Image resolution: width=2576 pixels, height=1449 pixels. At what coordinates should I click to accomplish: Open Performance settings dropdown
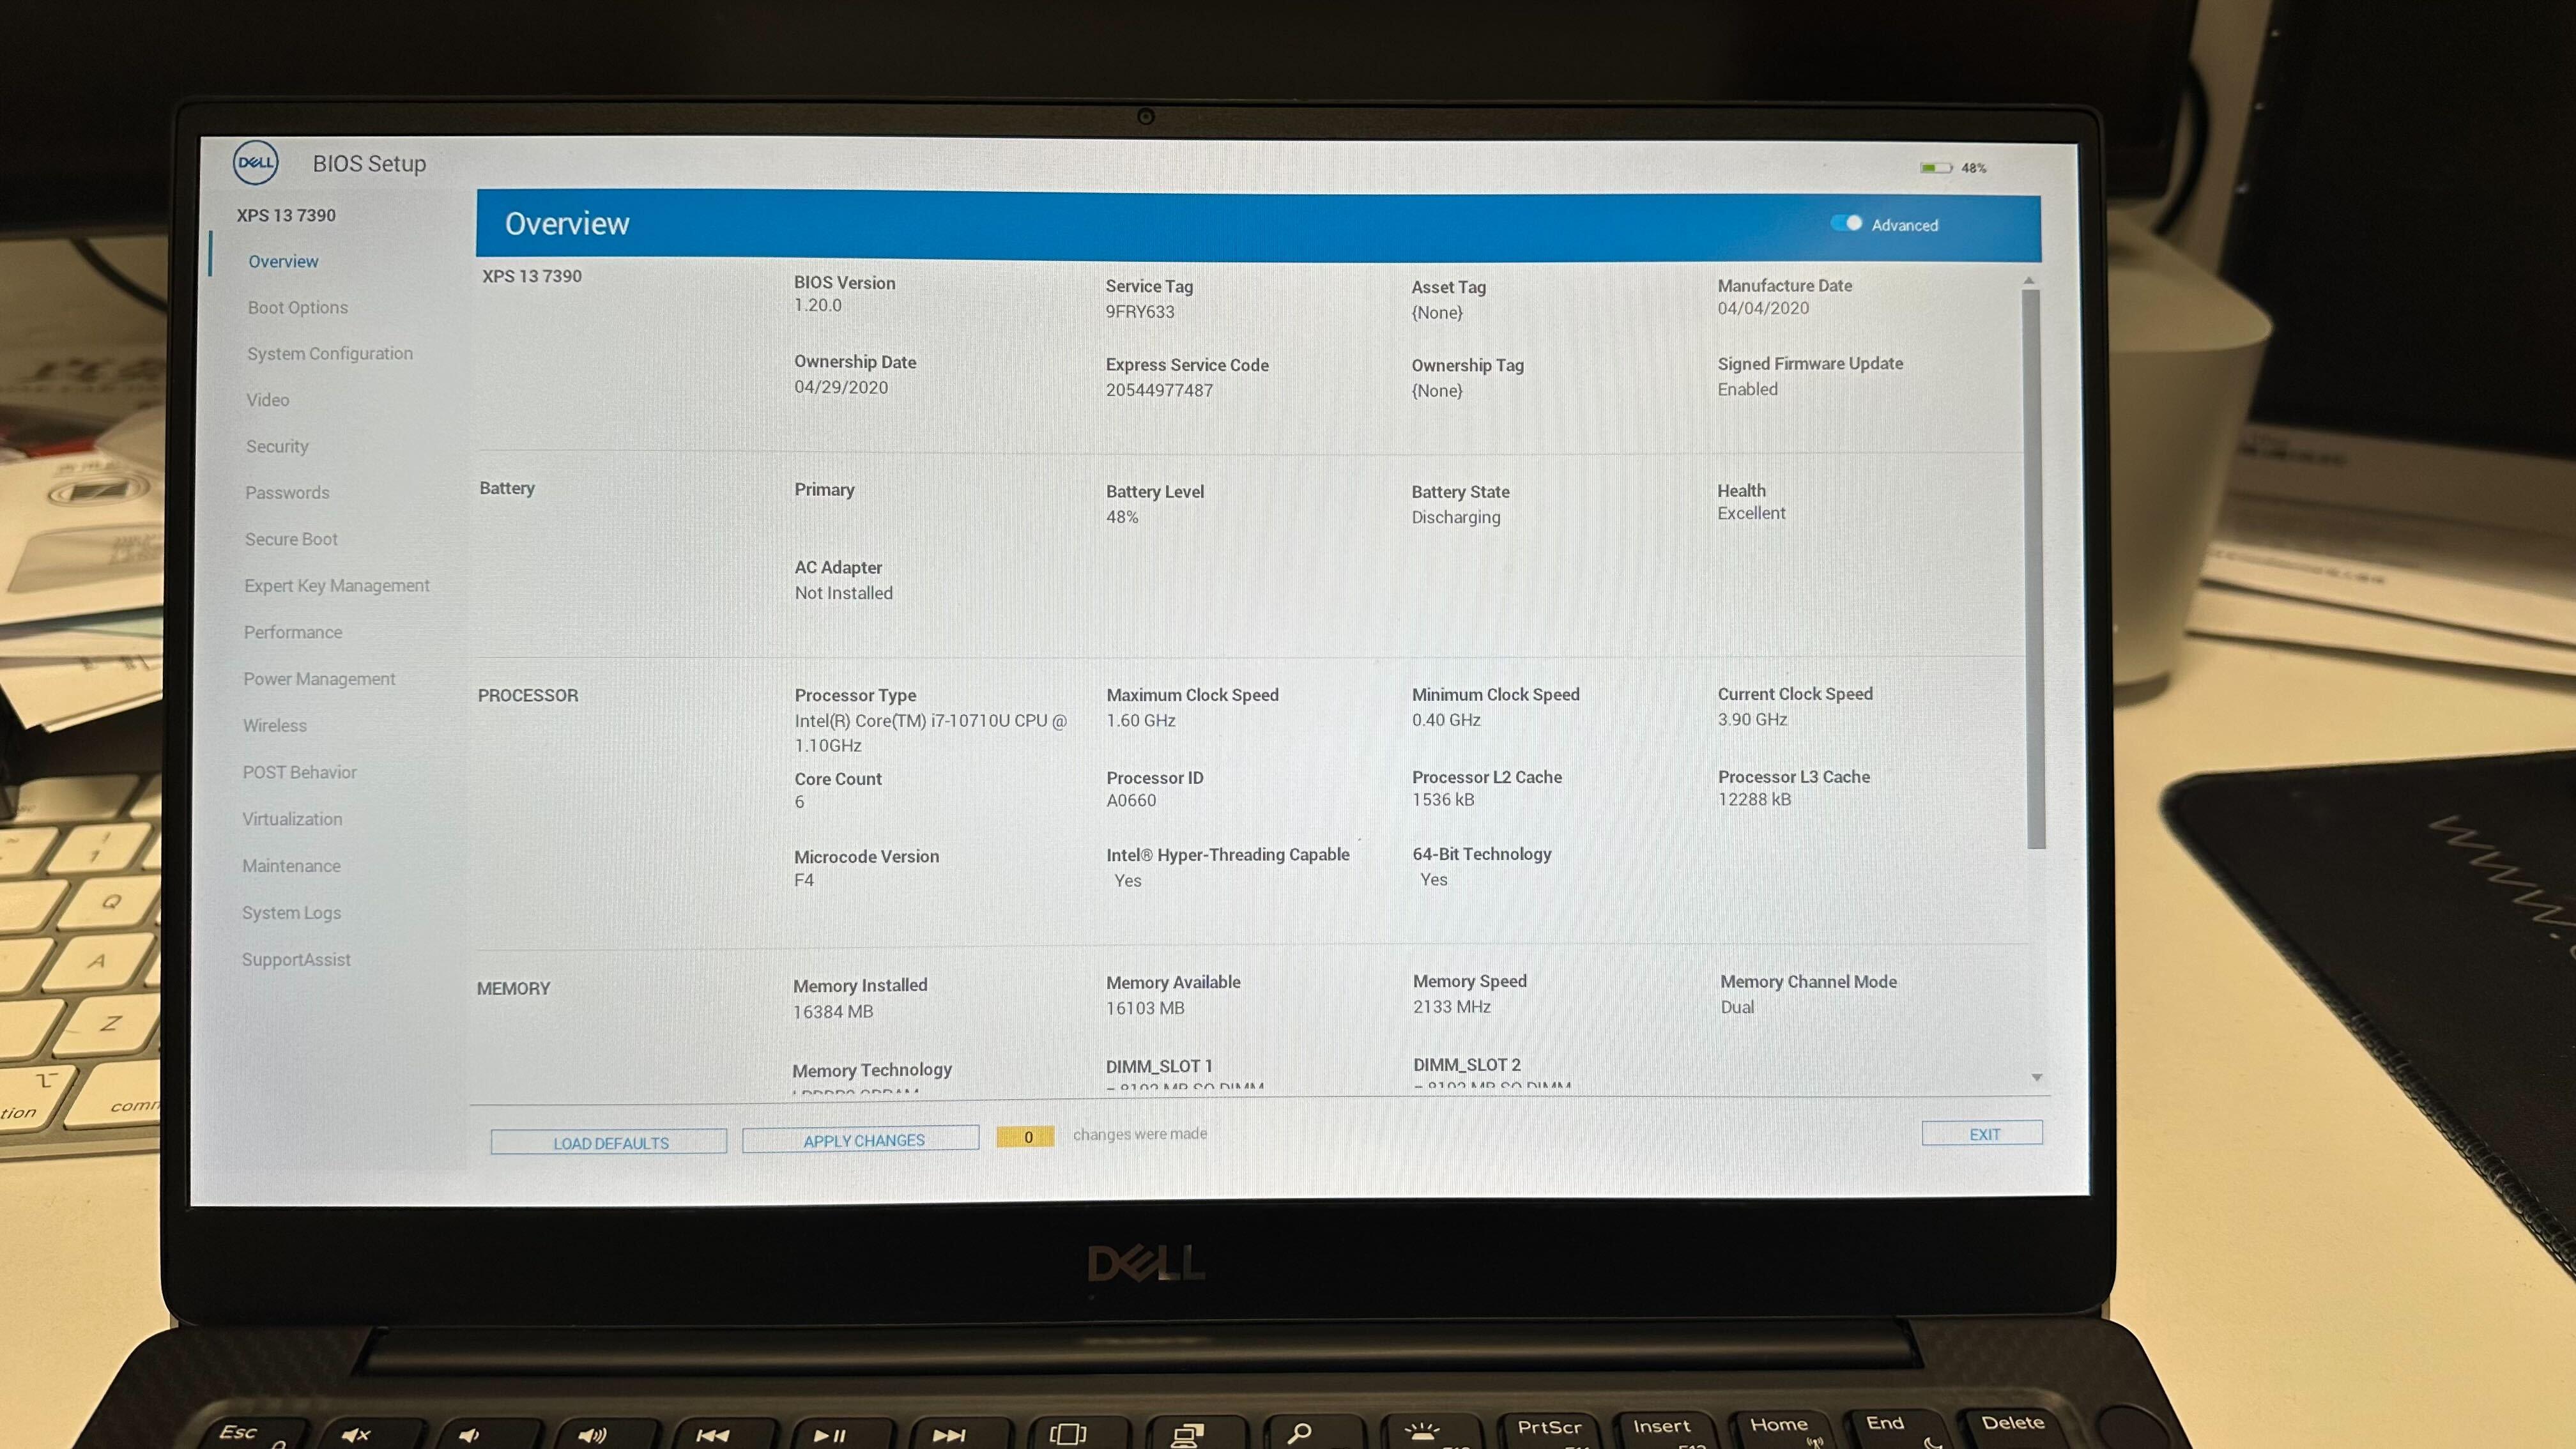292,632
